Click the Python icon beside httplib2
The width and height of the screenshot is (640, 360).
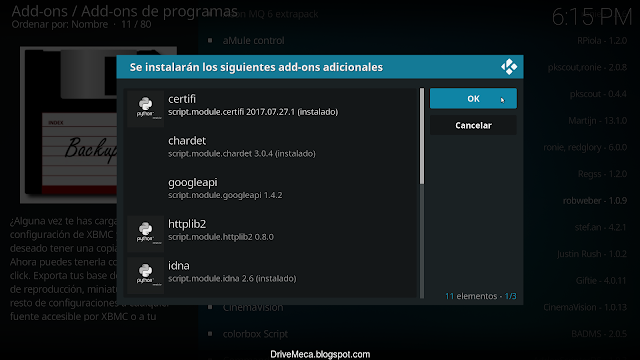click(145, 233)
